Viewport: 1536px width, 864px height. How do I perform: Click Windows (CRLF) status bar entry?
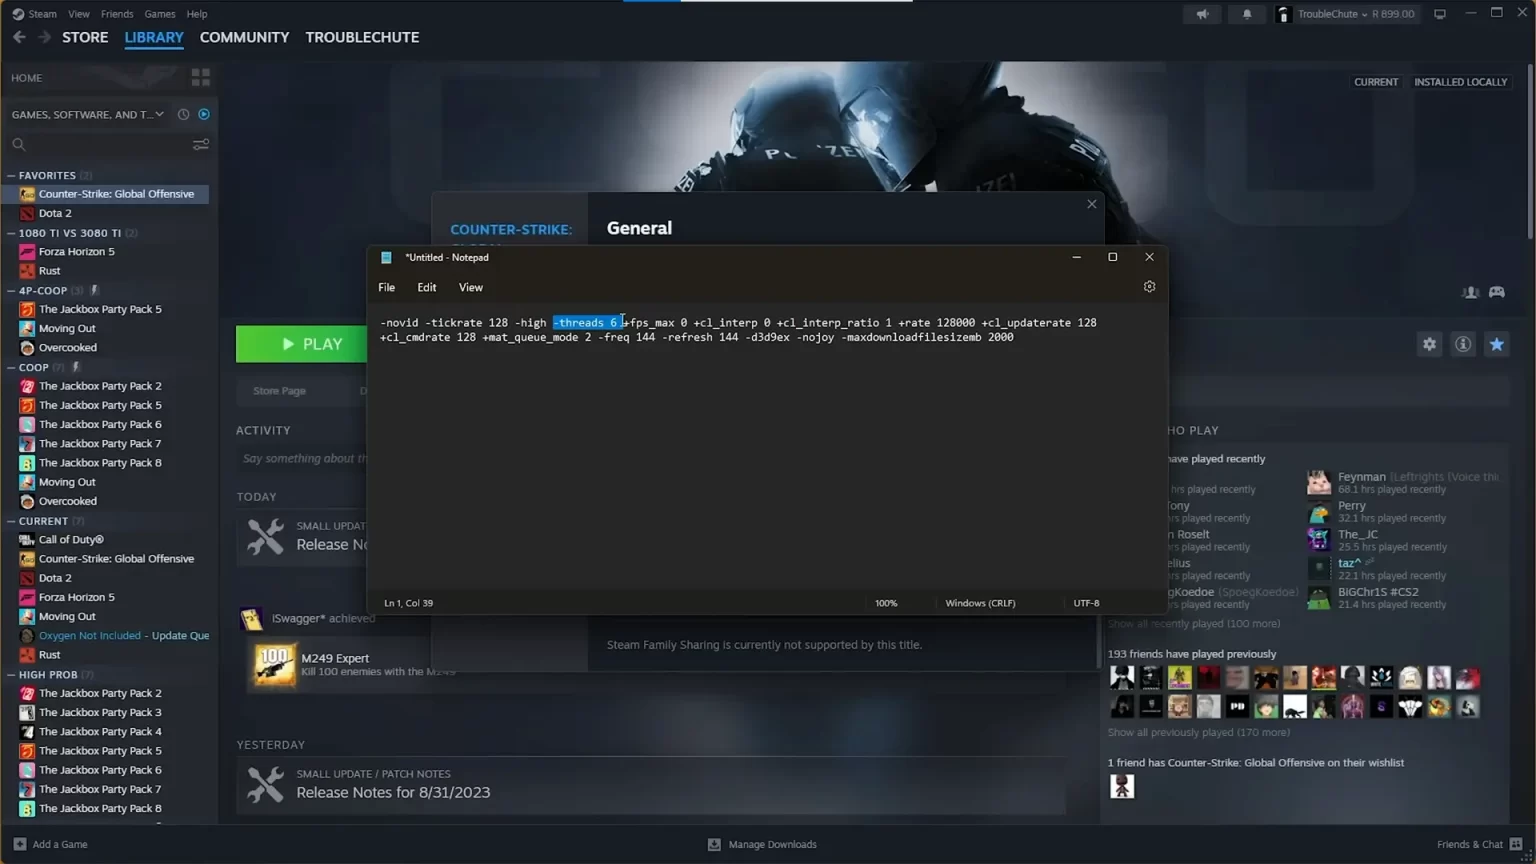980,603
